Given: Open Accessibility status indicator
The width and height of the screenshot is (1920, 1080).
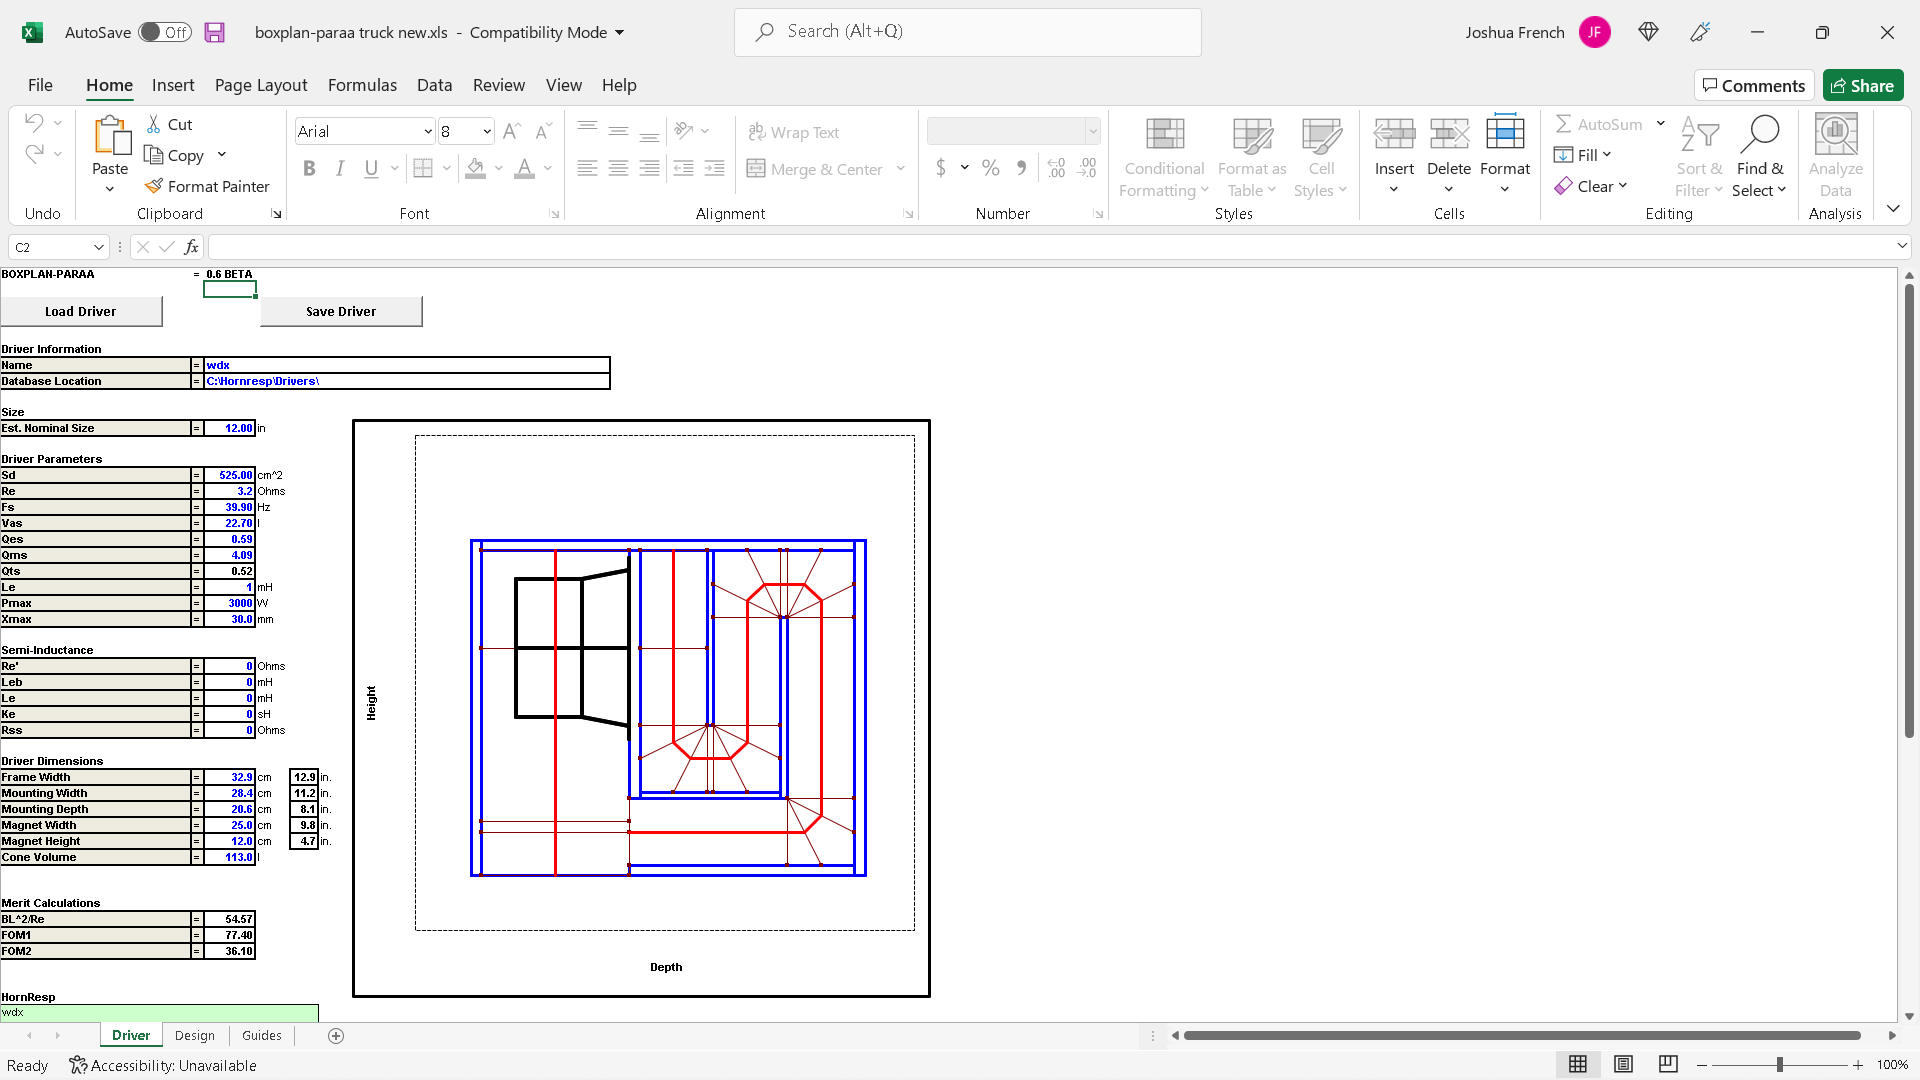Looking at the screenshot, I should click(x=163, y=1065).
